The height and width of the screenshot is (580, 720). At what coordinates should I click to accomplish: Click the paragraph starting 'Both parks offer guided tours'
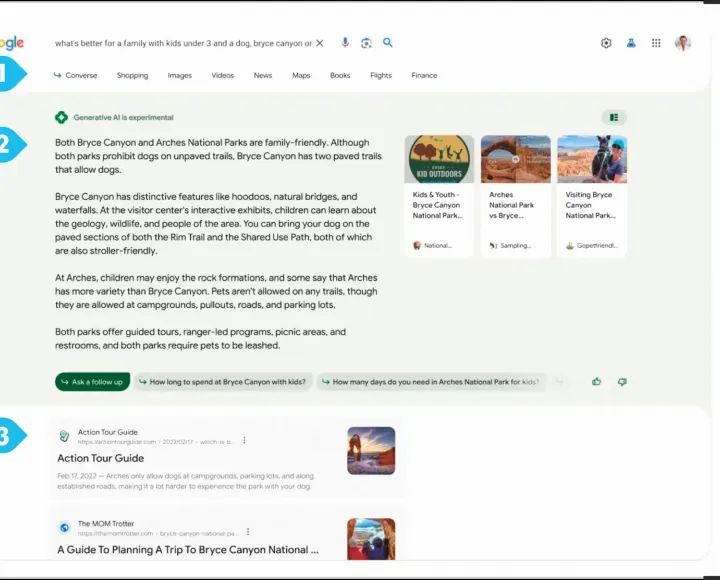[200, 338]
